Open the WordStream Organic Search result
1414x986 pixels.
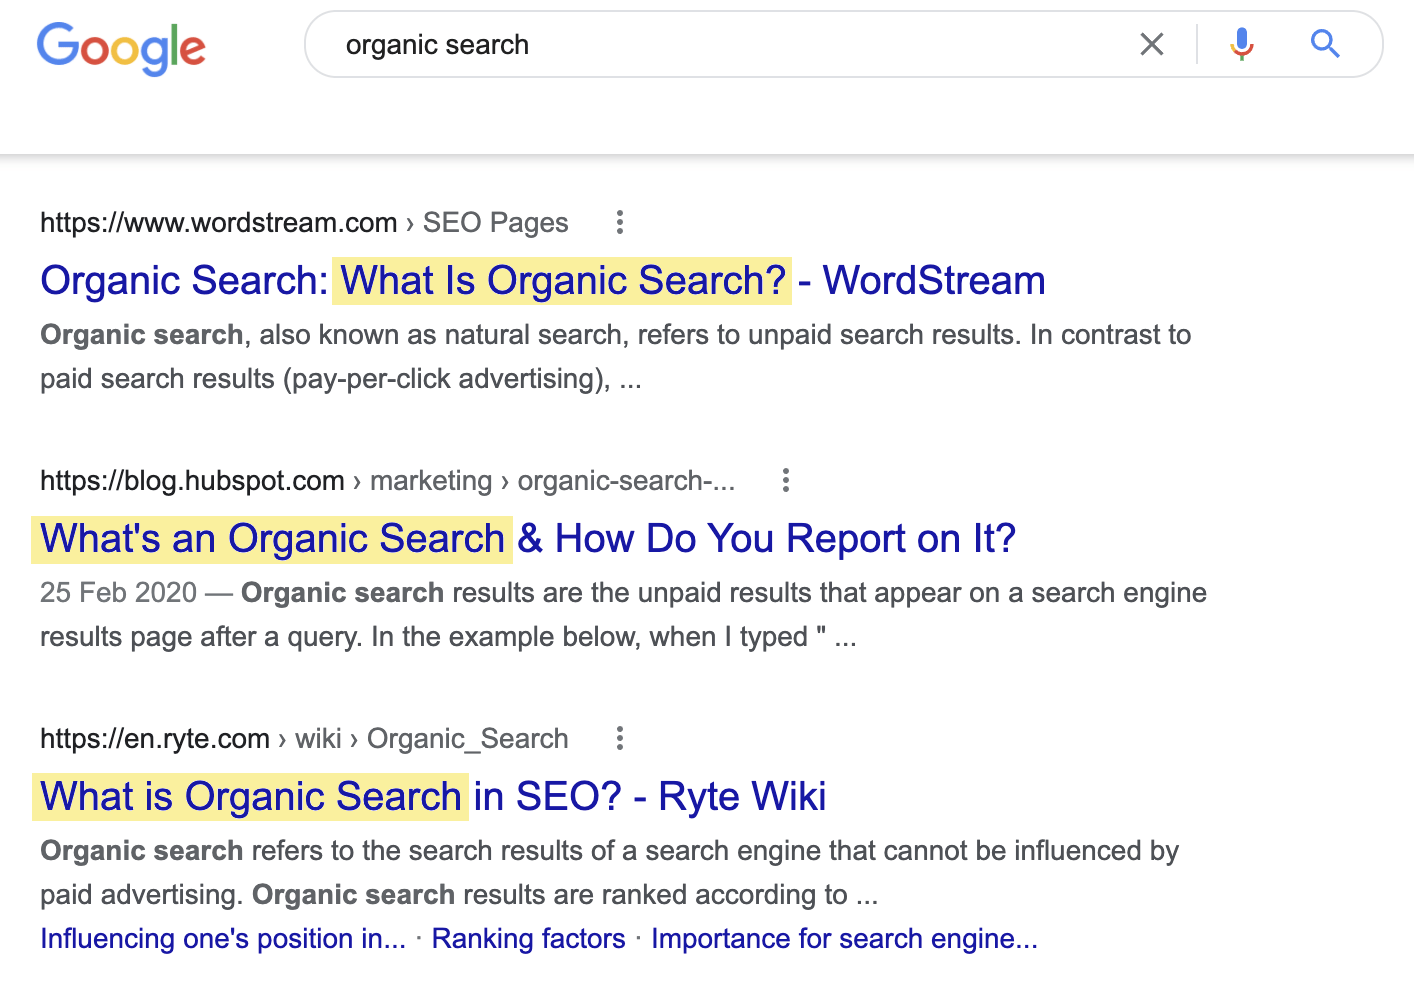542,281
